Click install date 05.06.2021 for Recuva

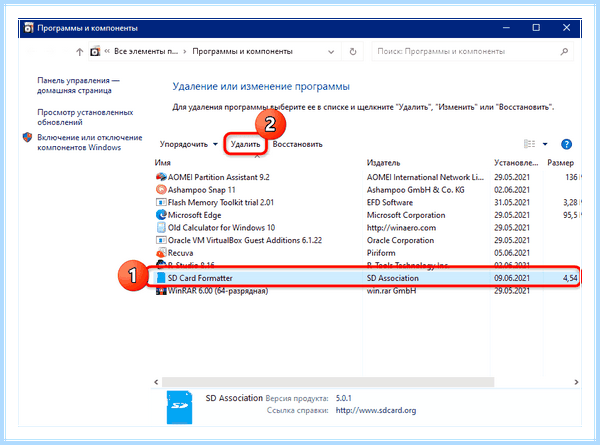tap(512, 253)
